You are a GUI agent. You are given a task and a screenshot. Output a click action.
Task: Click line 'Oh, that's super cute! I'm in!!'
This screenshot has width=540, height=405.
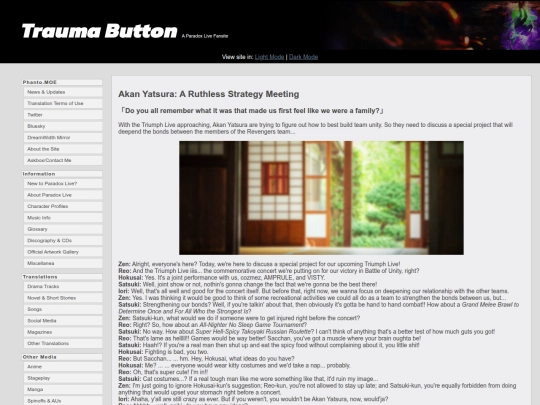163,372
